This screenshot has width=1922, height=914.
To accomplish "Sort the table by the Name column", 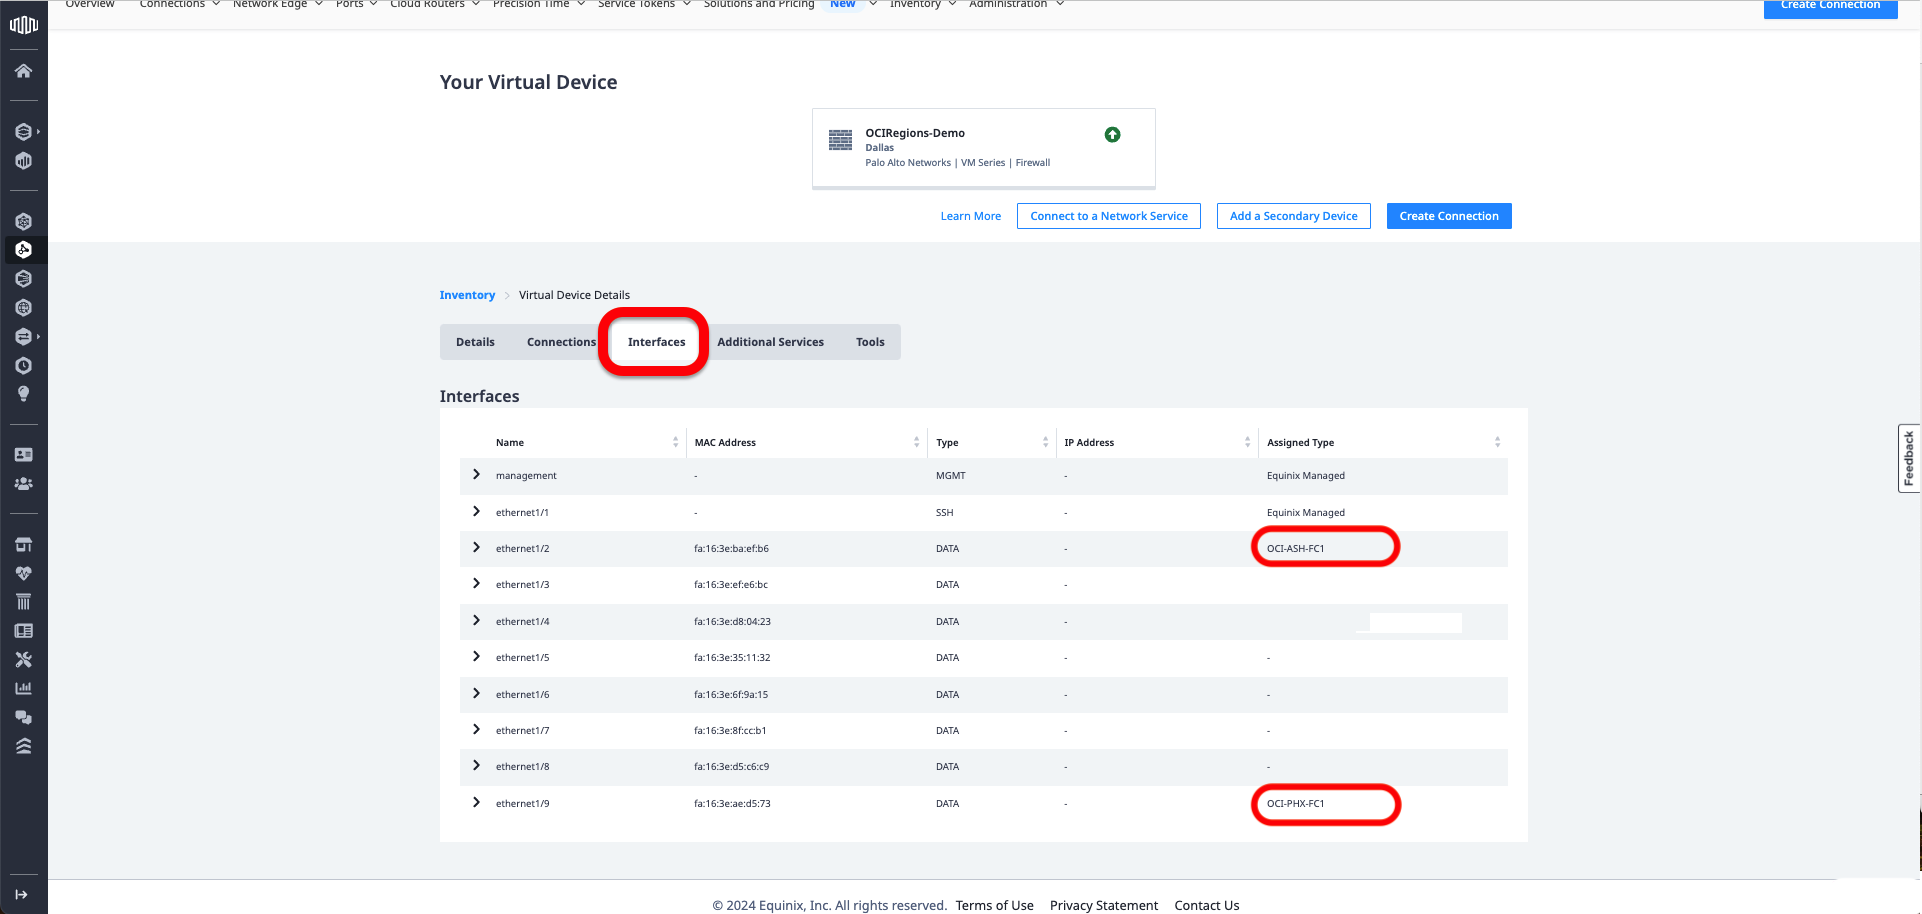I will coord(675,442).
